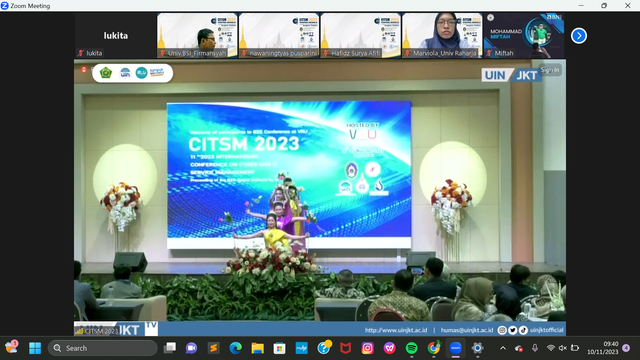The width and height of the screenshot is (640, 360).
Task: Click the UIN JKT logo on shared video
Action: click(511, 75)
